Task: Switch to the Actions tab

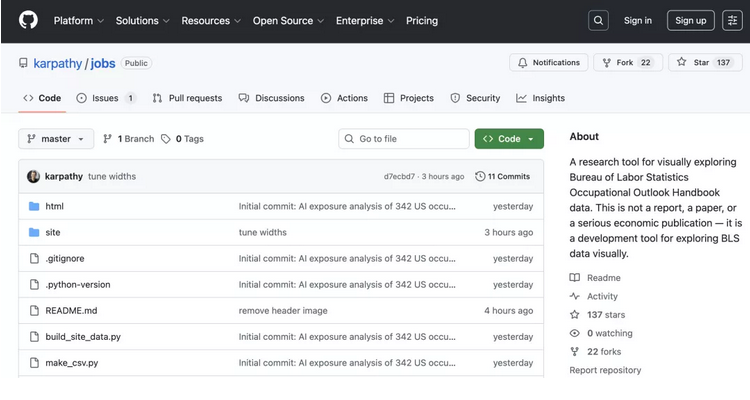Action: click(x=344, y=98)
